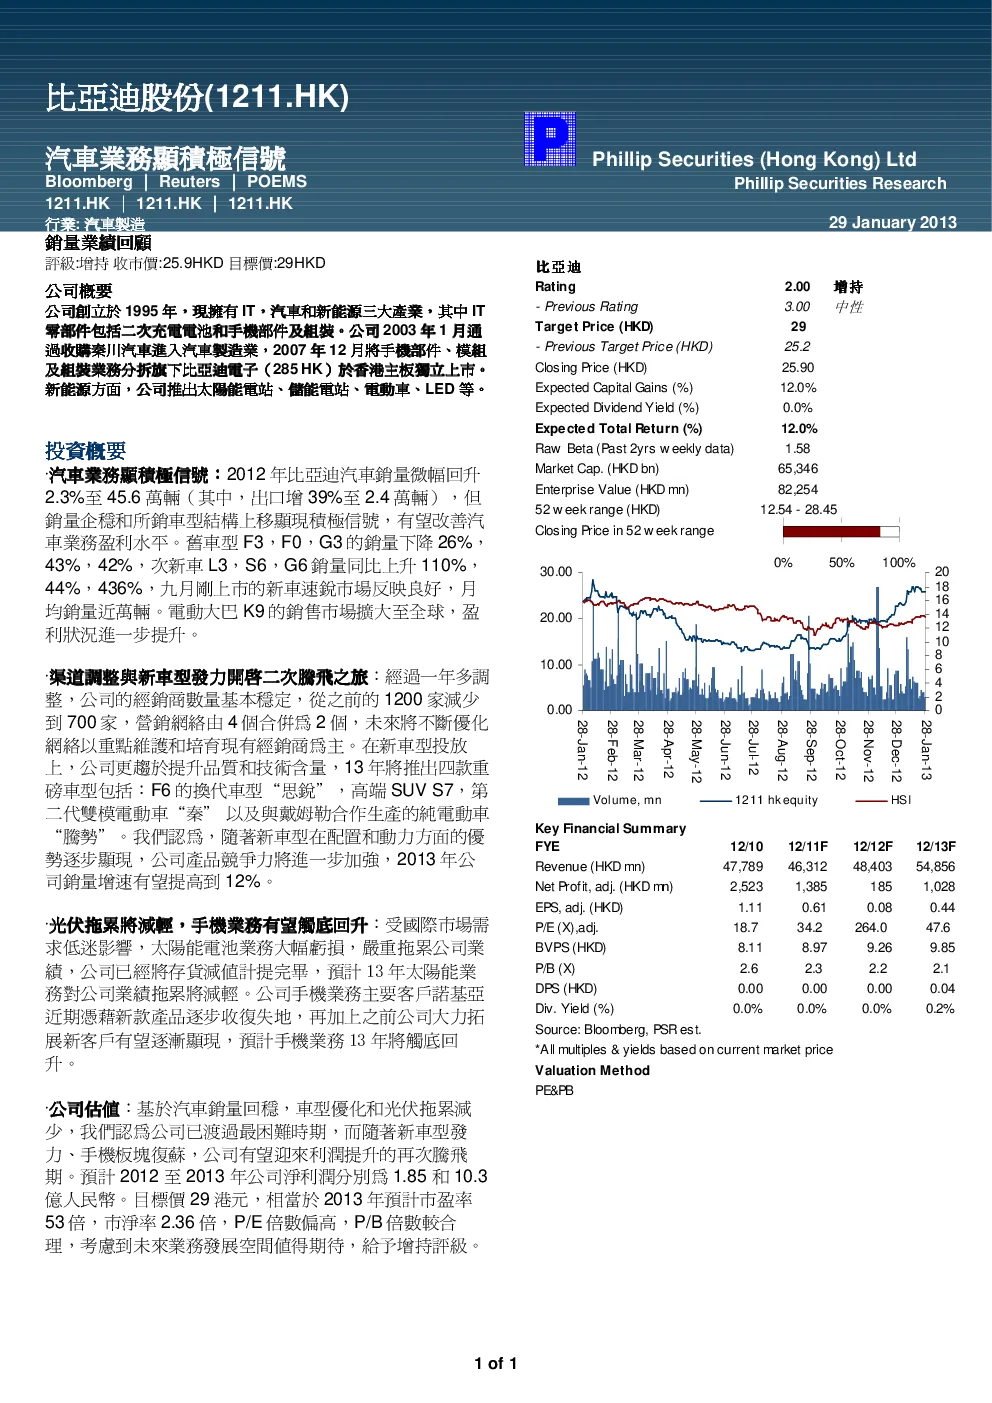The width and height of the screenshot is (992, 1403).
Task: Click the Enterprise Value 82,254
Action: [x=798, y=490]
